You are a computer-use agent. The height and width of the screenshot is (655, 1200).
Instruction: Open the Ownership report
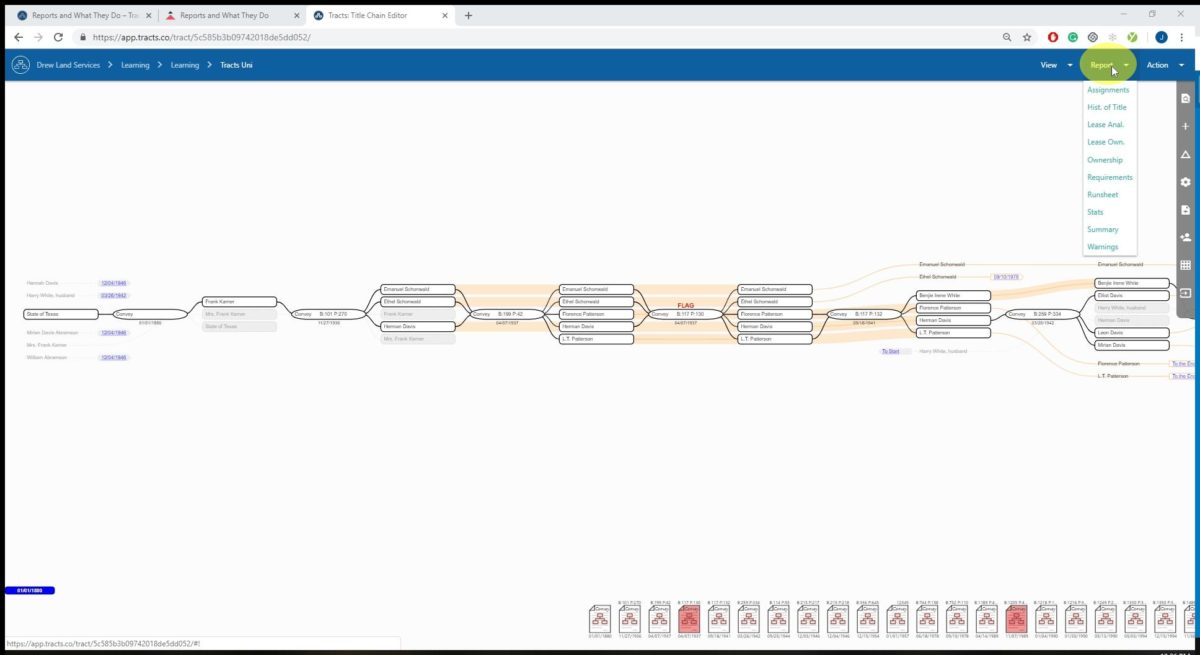(x=1105, y=160)
